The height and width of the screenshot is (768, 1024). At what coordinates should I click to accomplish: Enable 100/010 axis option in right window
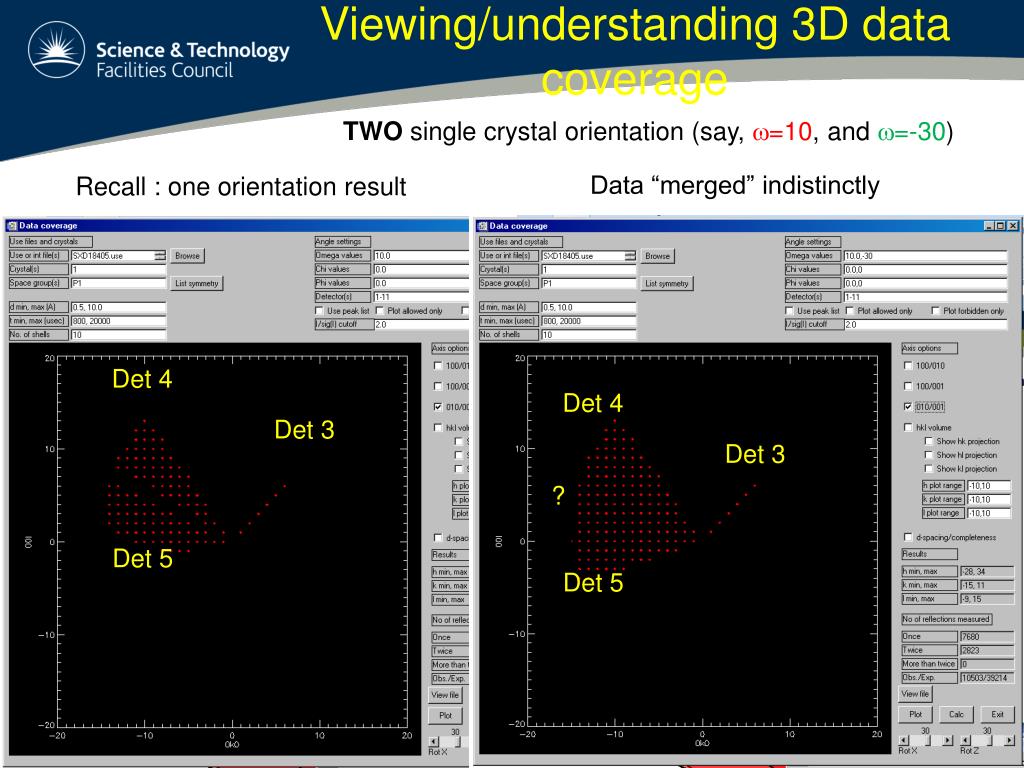coord(908,366)
